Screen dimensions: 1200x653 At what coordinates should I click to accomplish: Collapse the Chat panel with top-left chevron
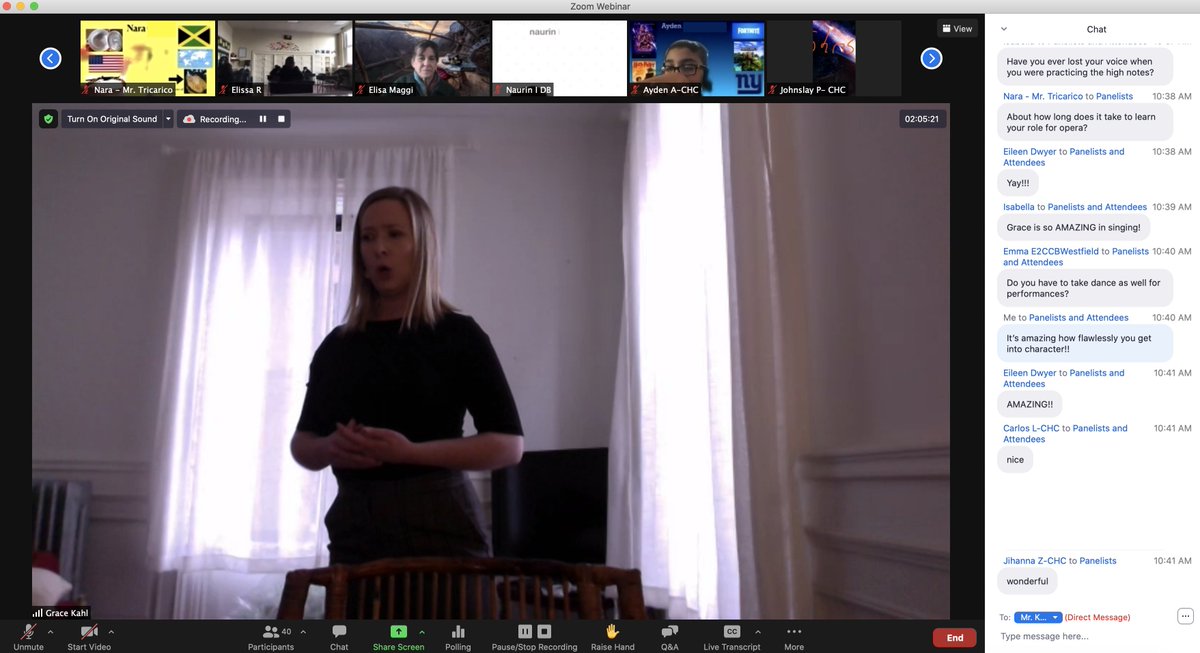[1003, 29]
